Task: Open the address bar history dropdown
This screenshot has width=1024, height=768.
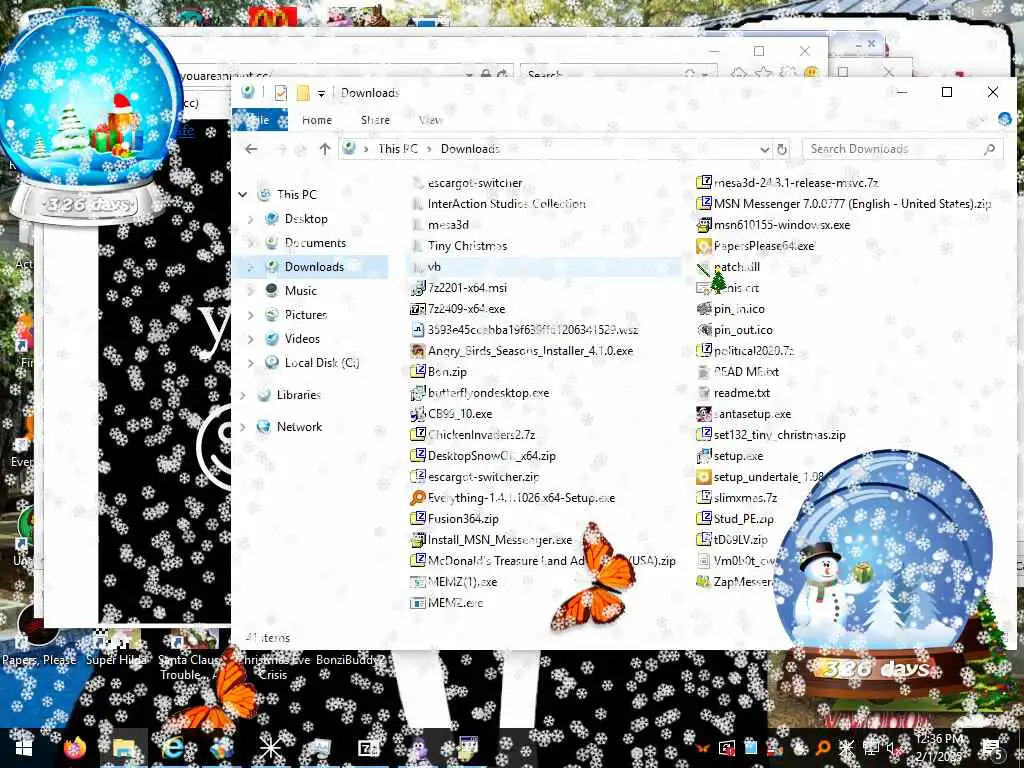Action: coord(765,149)
